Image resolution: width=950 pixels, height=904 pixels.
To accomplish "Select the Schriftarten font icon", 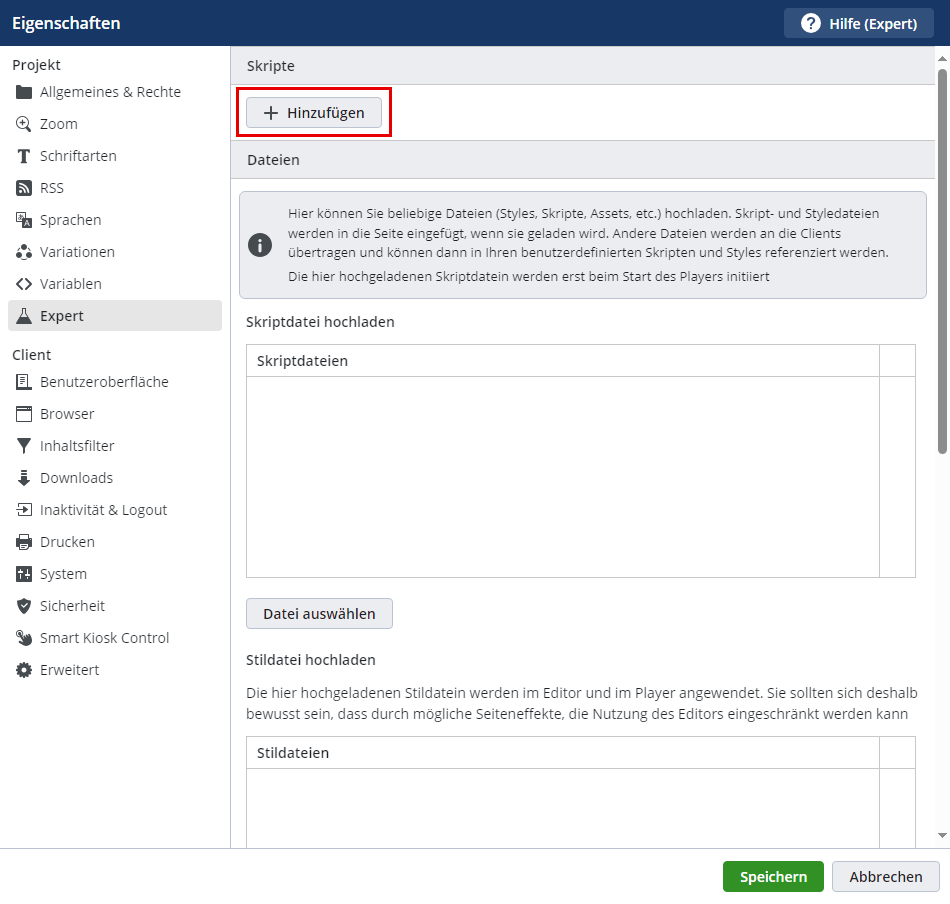I will (x=24, y=156).
